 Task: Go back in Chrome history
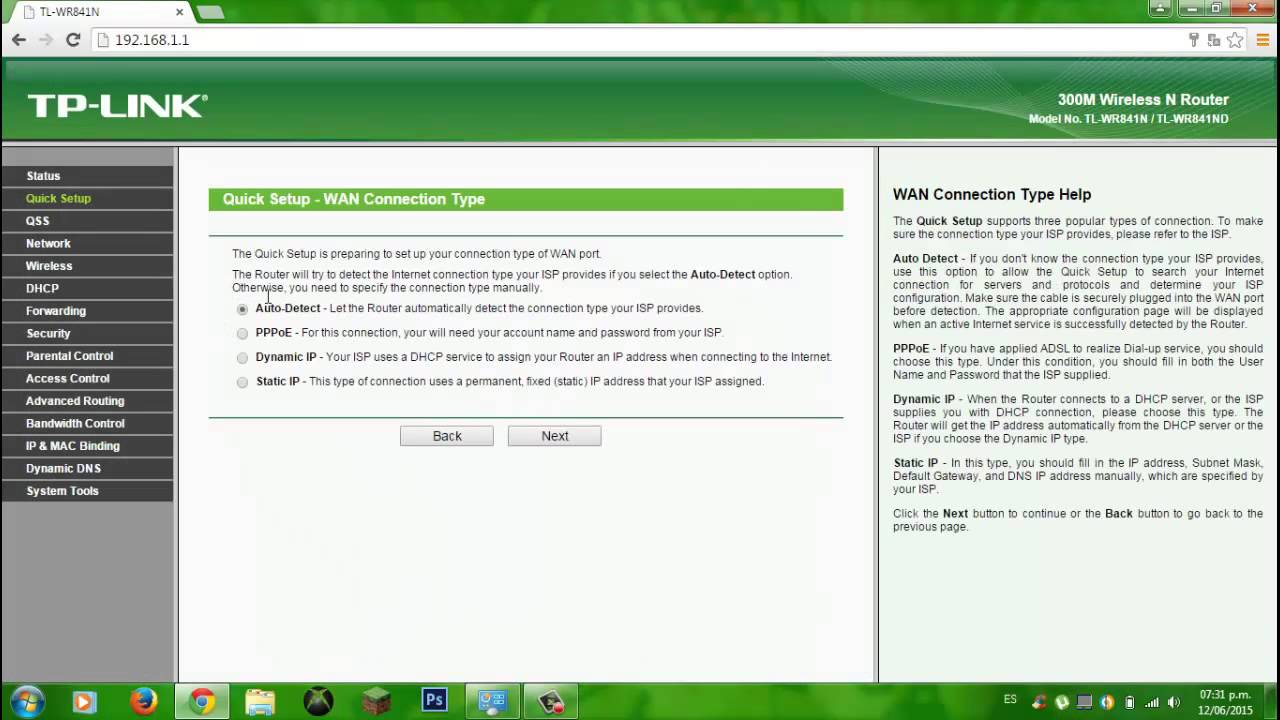(x=19, y=40)
